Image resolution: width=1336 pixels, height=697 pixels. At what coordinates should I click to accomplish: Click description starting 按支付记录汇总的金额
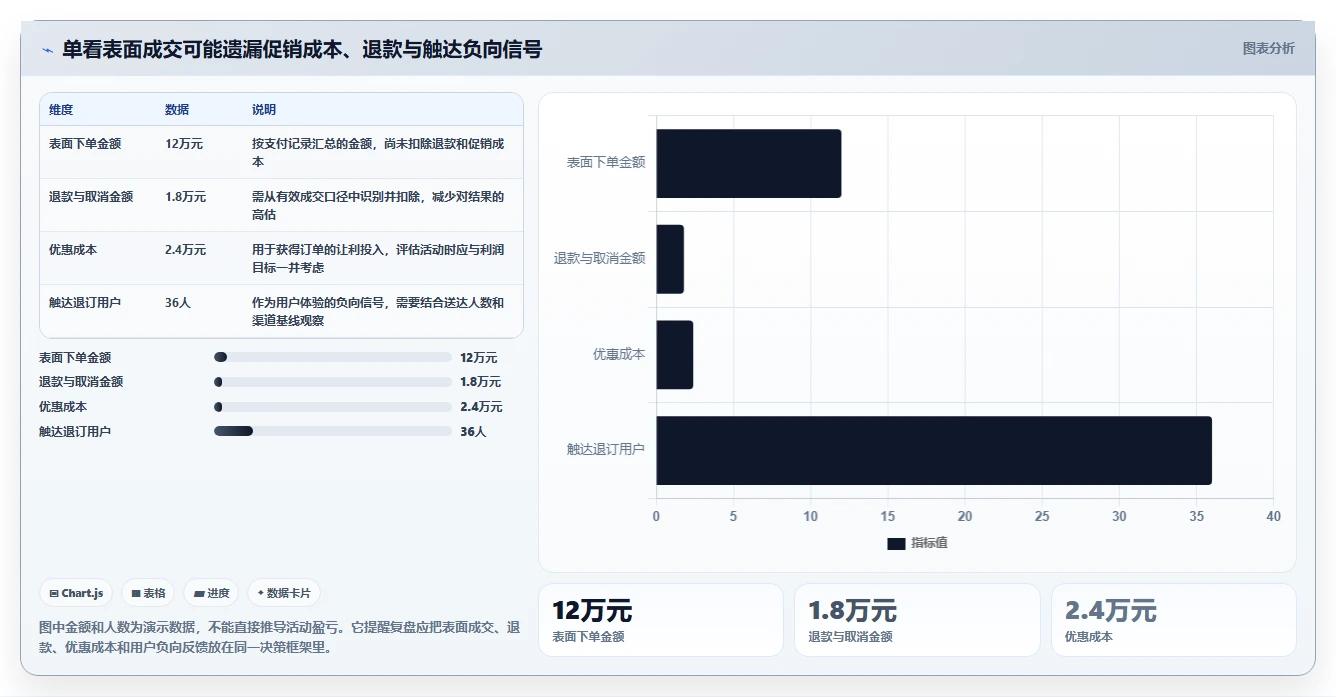click(378, 152)
